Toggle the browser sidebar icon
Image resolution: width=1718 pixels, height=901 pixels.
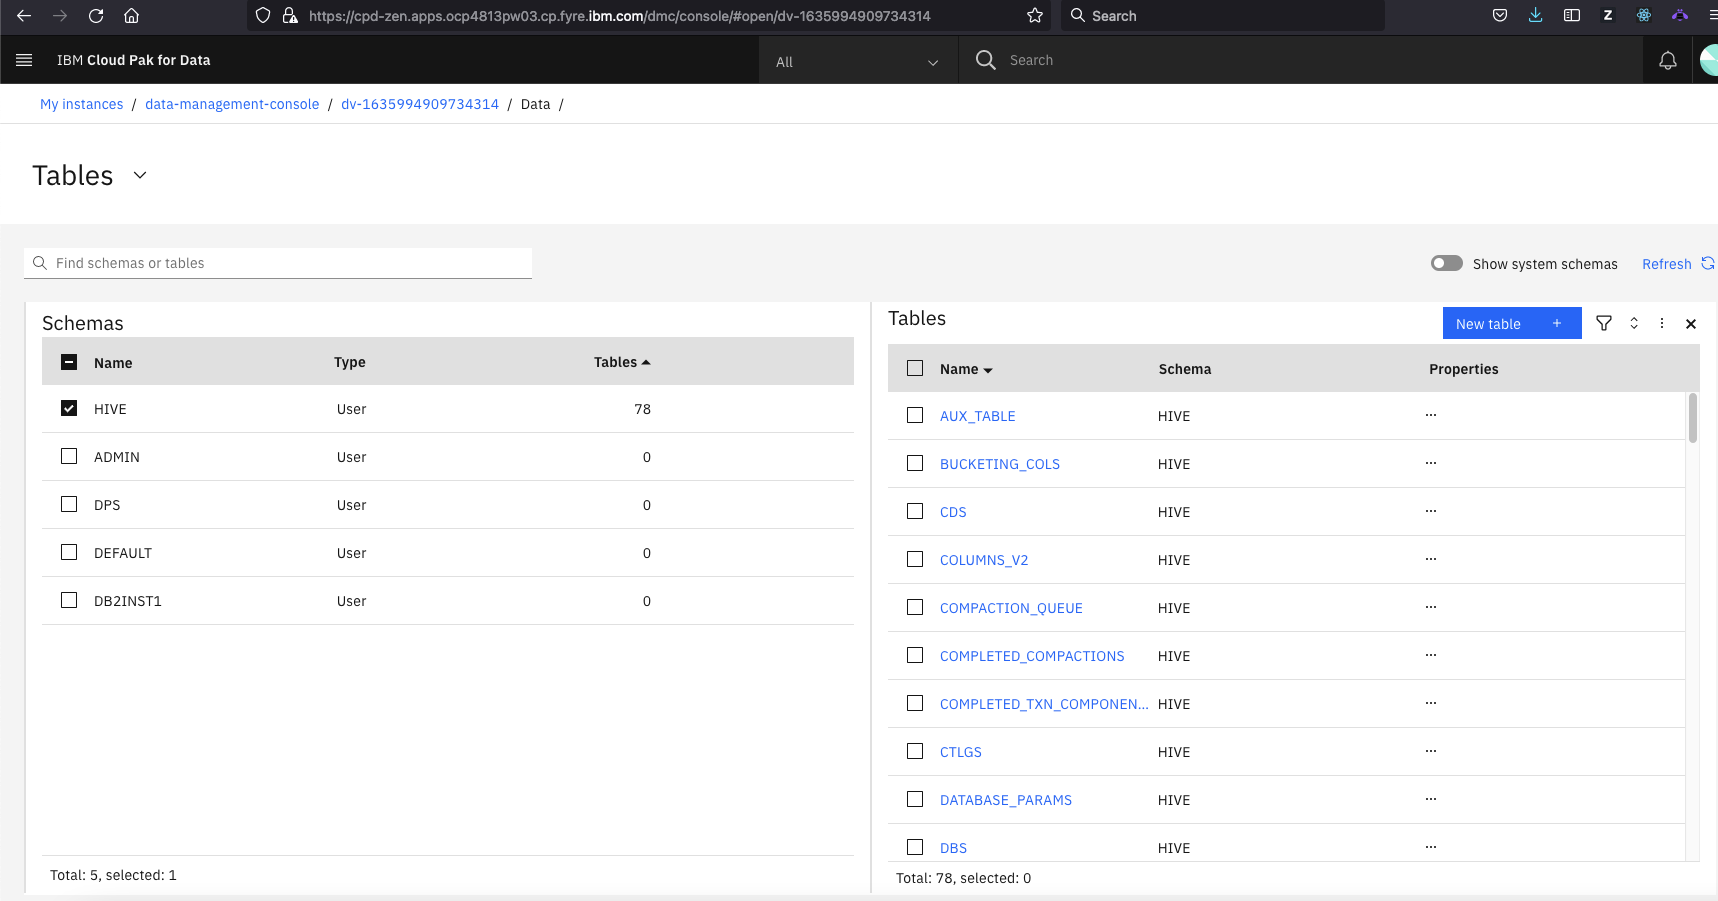pos(1572,15)
